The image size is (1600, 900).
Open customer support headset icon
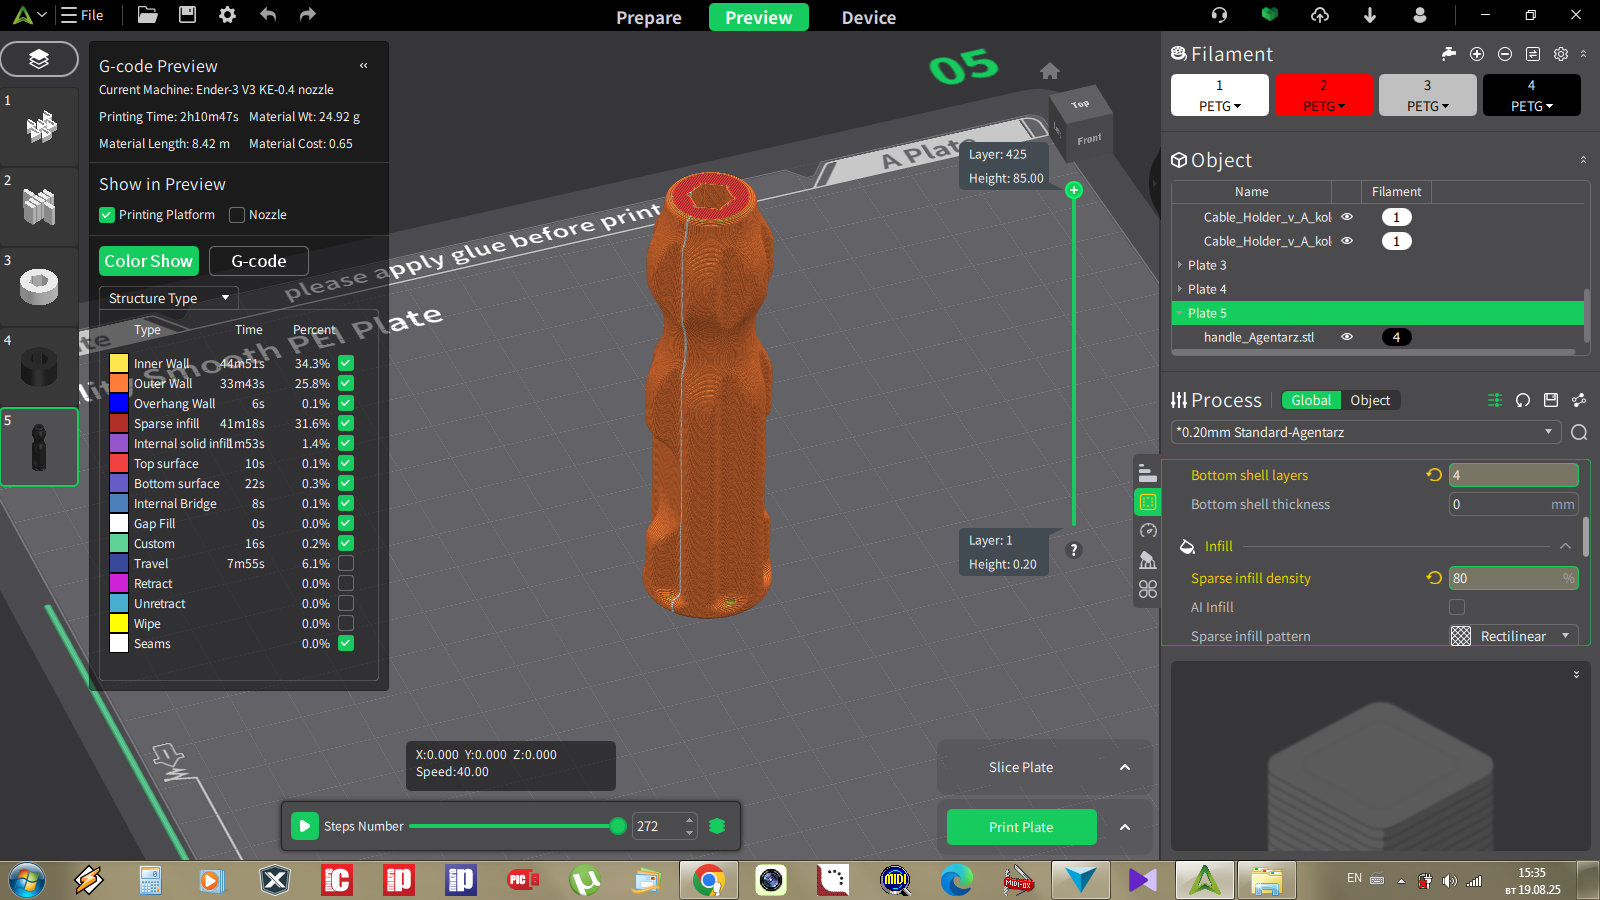click(x=1220, y=15)
